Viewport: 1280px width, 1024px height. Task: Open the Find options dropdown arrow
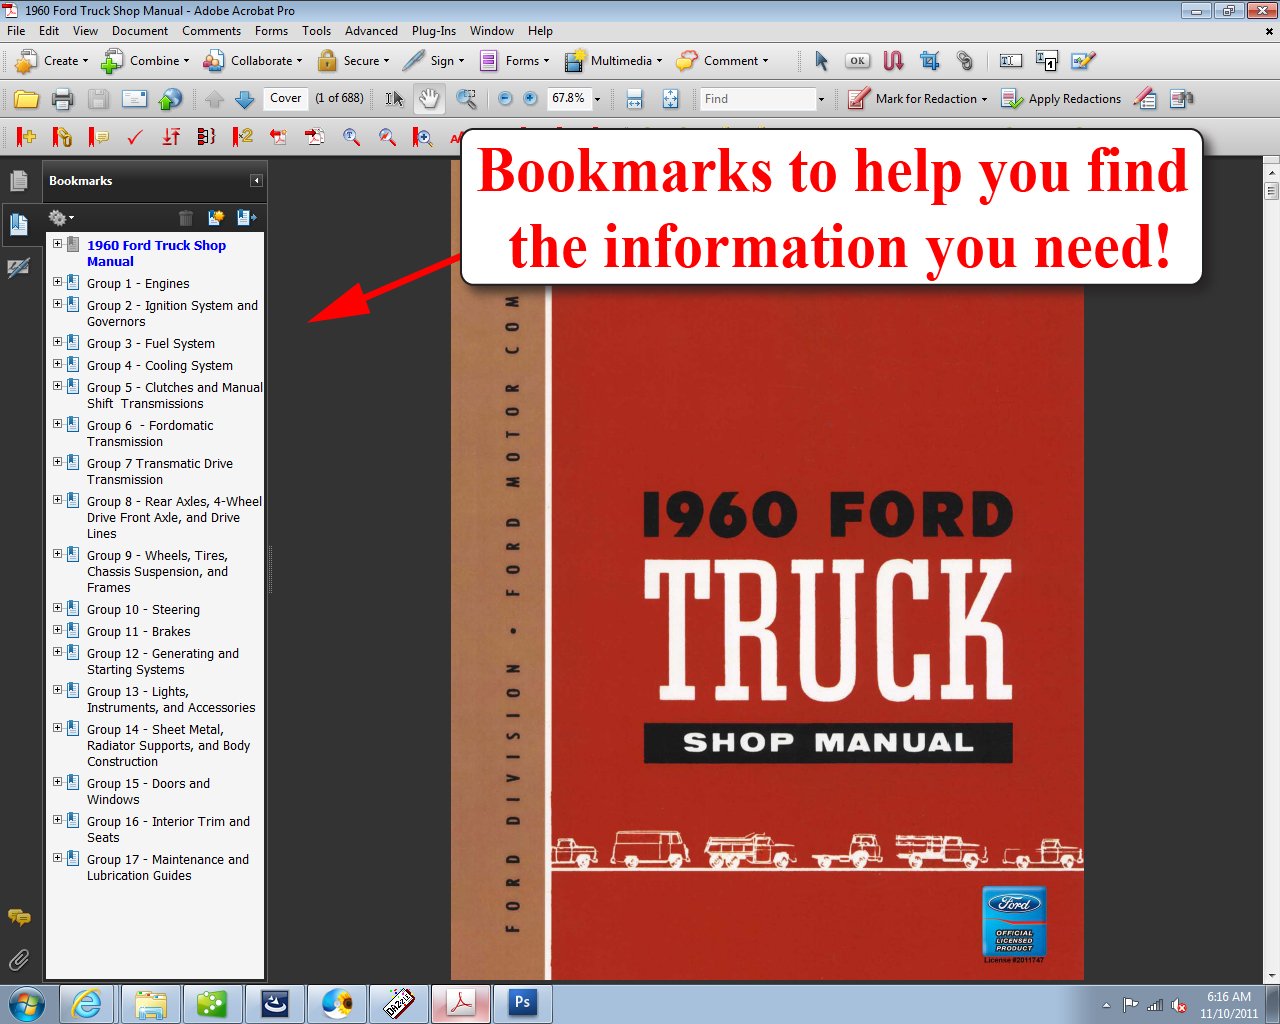pyautogui.click(x=822, y=99)
